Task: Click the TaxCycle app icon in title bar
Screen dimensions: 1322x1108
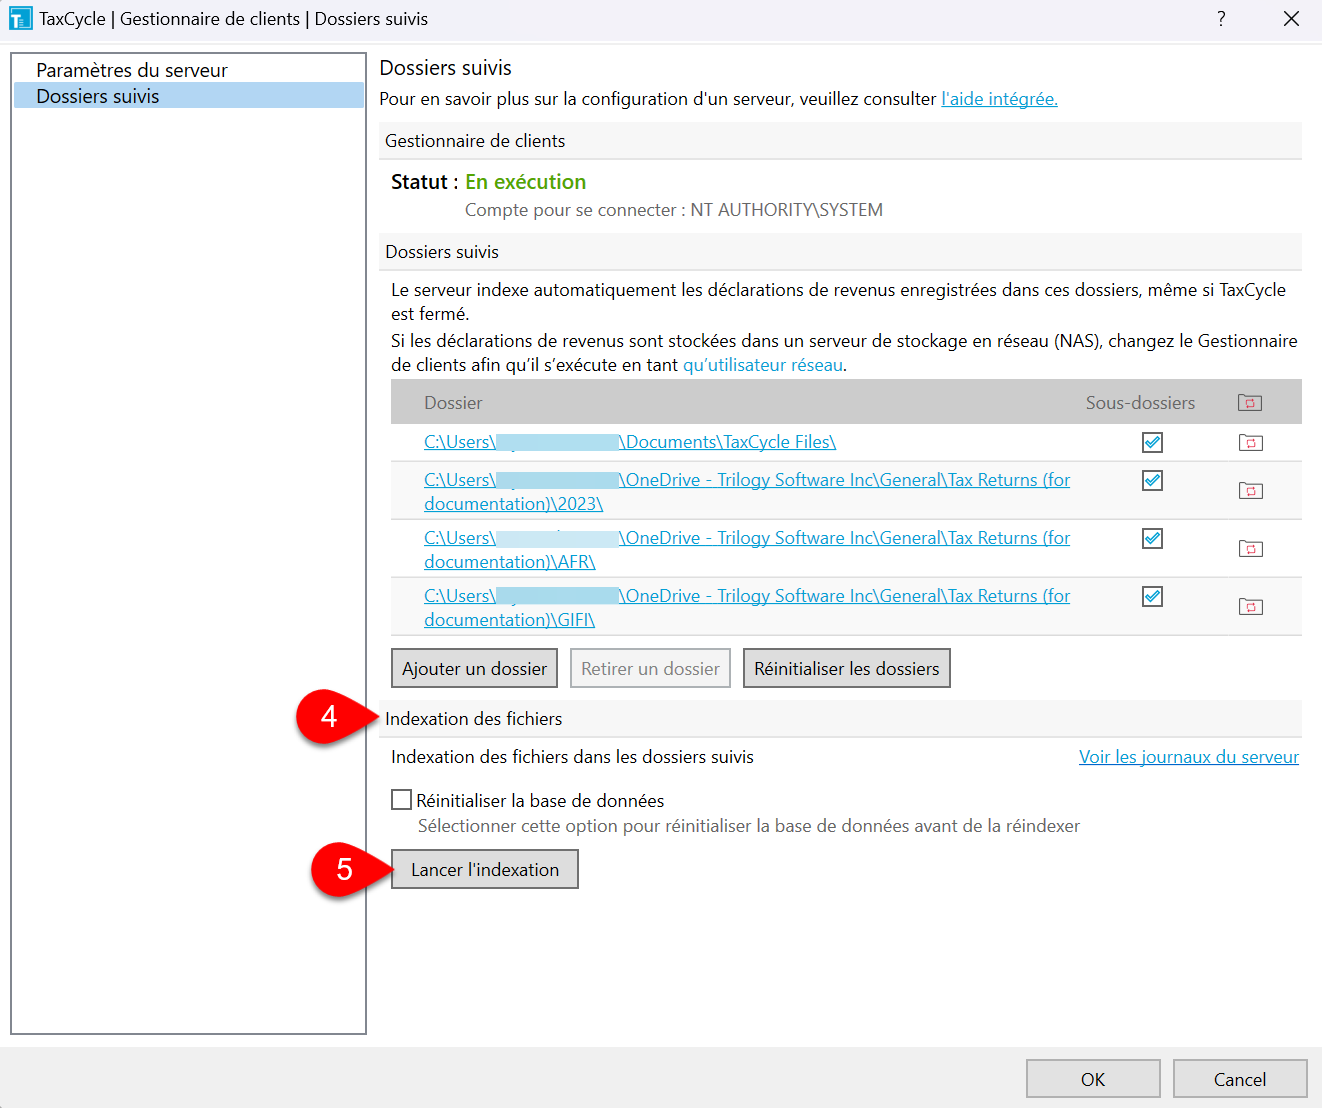Action: pos(20,18)
